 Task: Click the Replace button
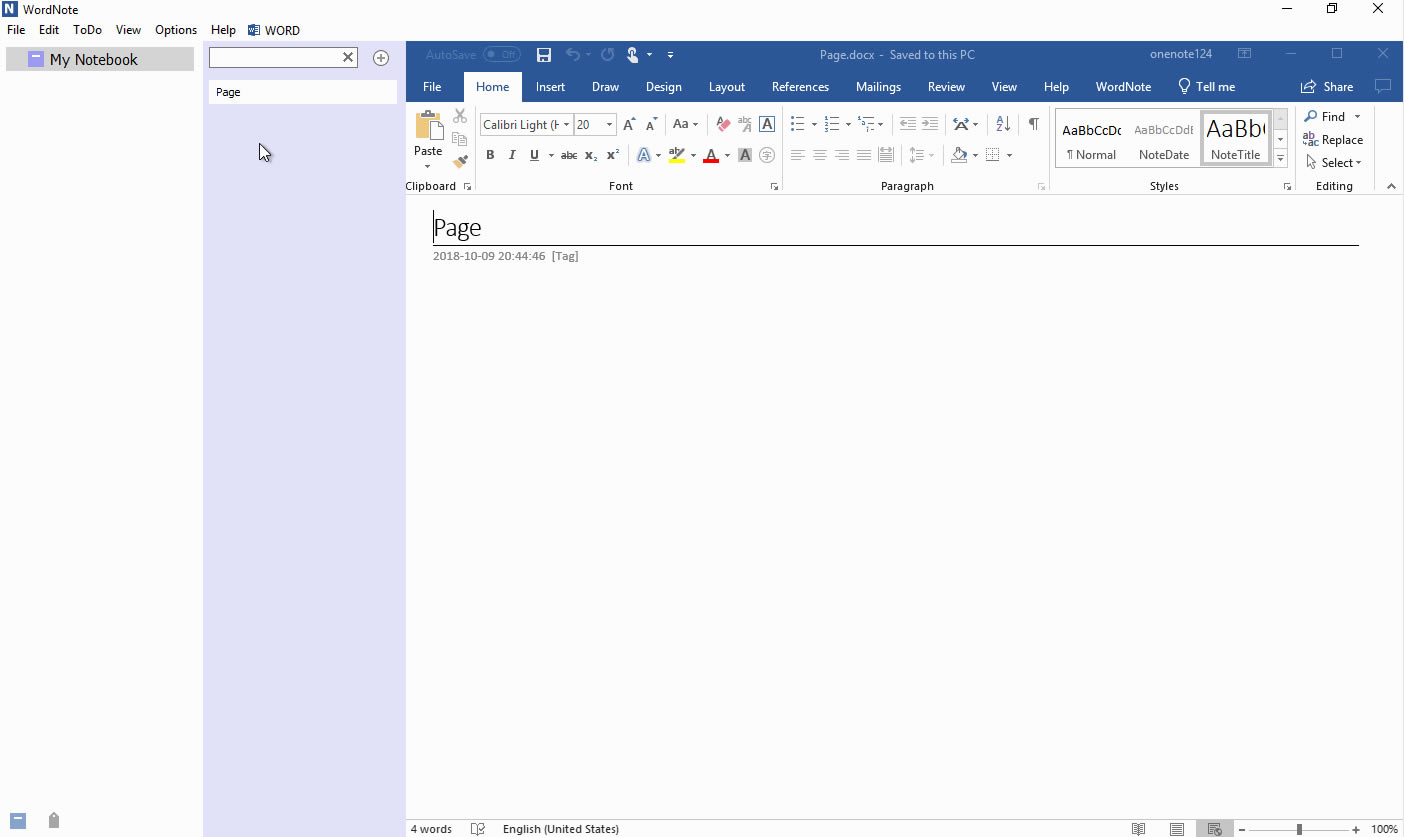[1333, 140]
